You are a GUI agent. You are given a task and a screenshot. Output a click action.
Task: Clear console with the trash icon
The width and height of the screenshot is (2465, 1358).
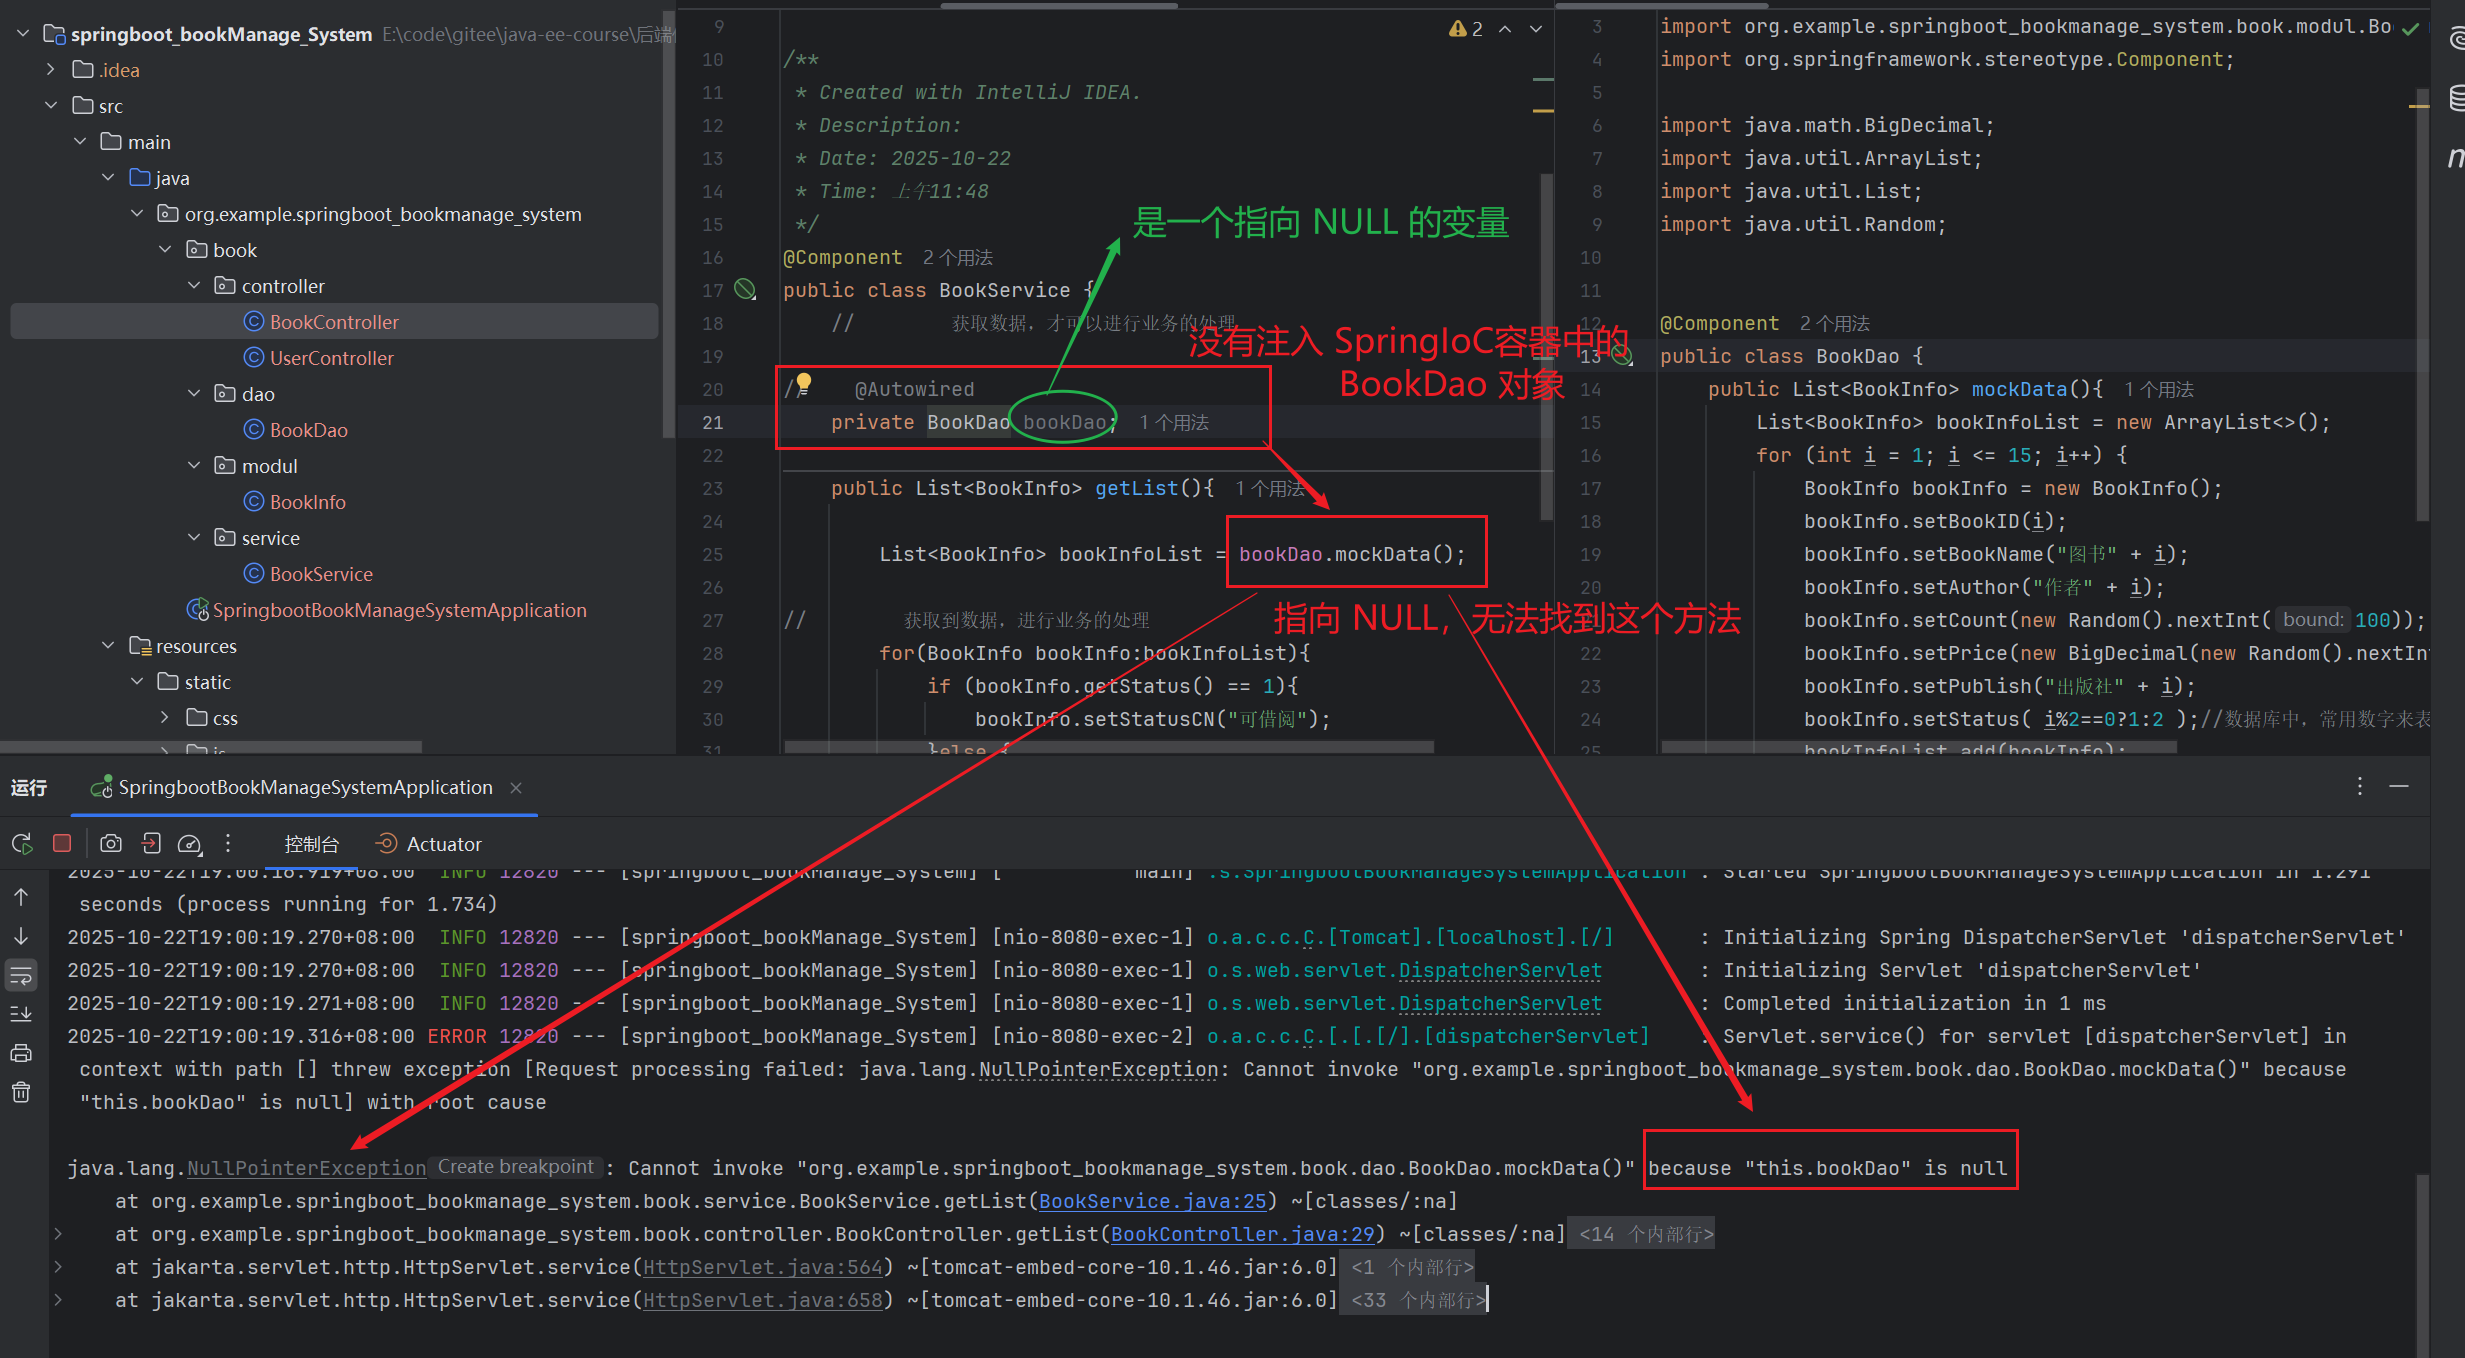point(21,1092)
